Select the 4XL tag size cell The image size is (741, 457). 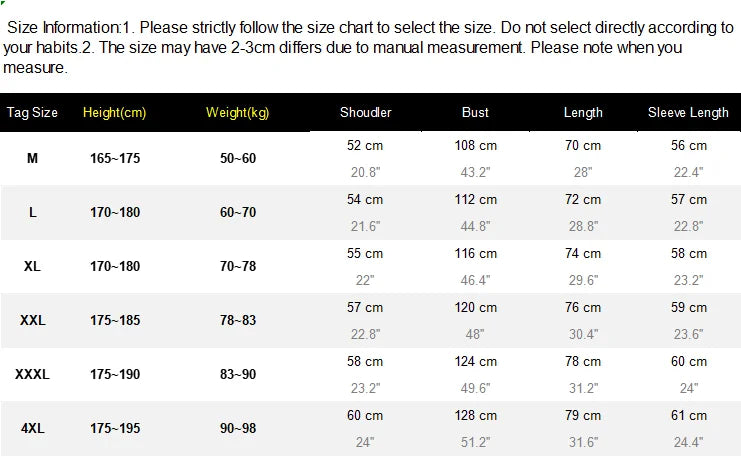[x=32, y=429]
